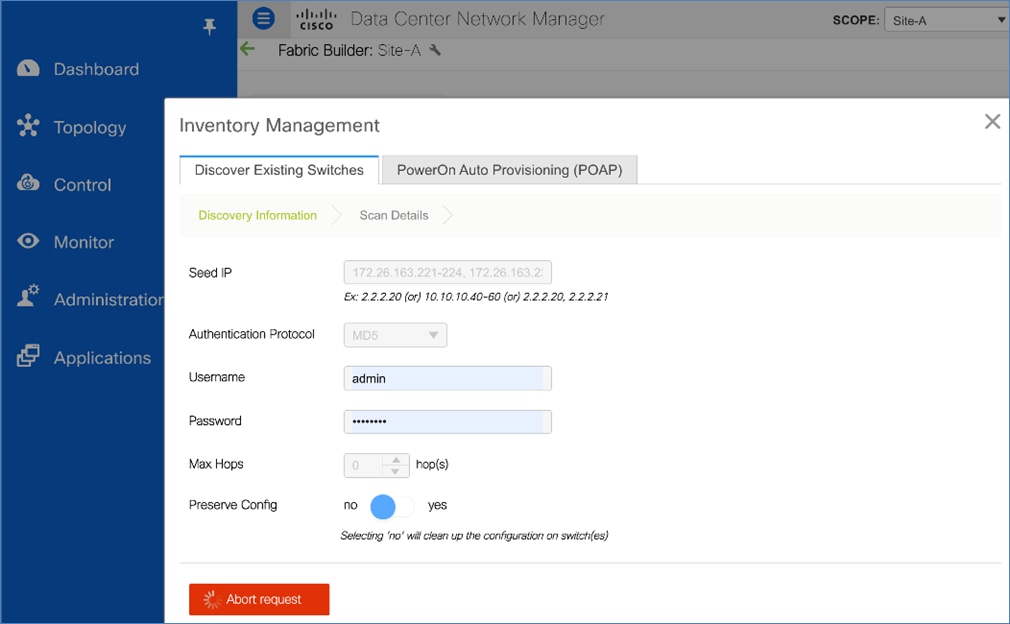The image size is (1010, 624).
Task: Open fabric settings wrench icon
Action: pos(435,50)
